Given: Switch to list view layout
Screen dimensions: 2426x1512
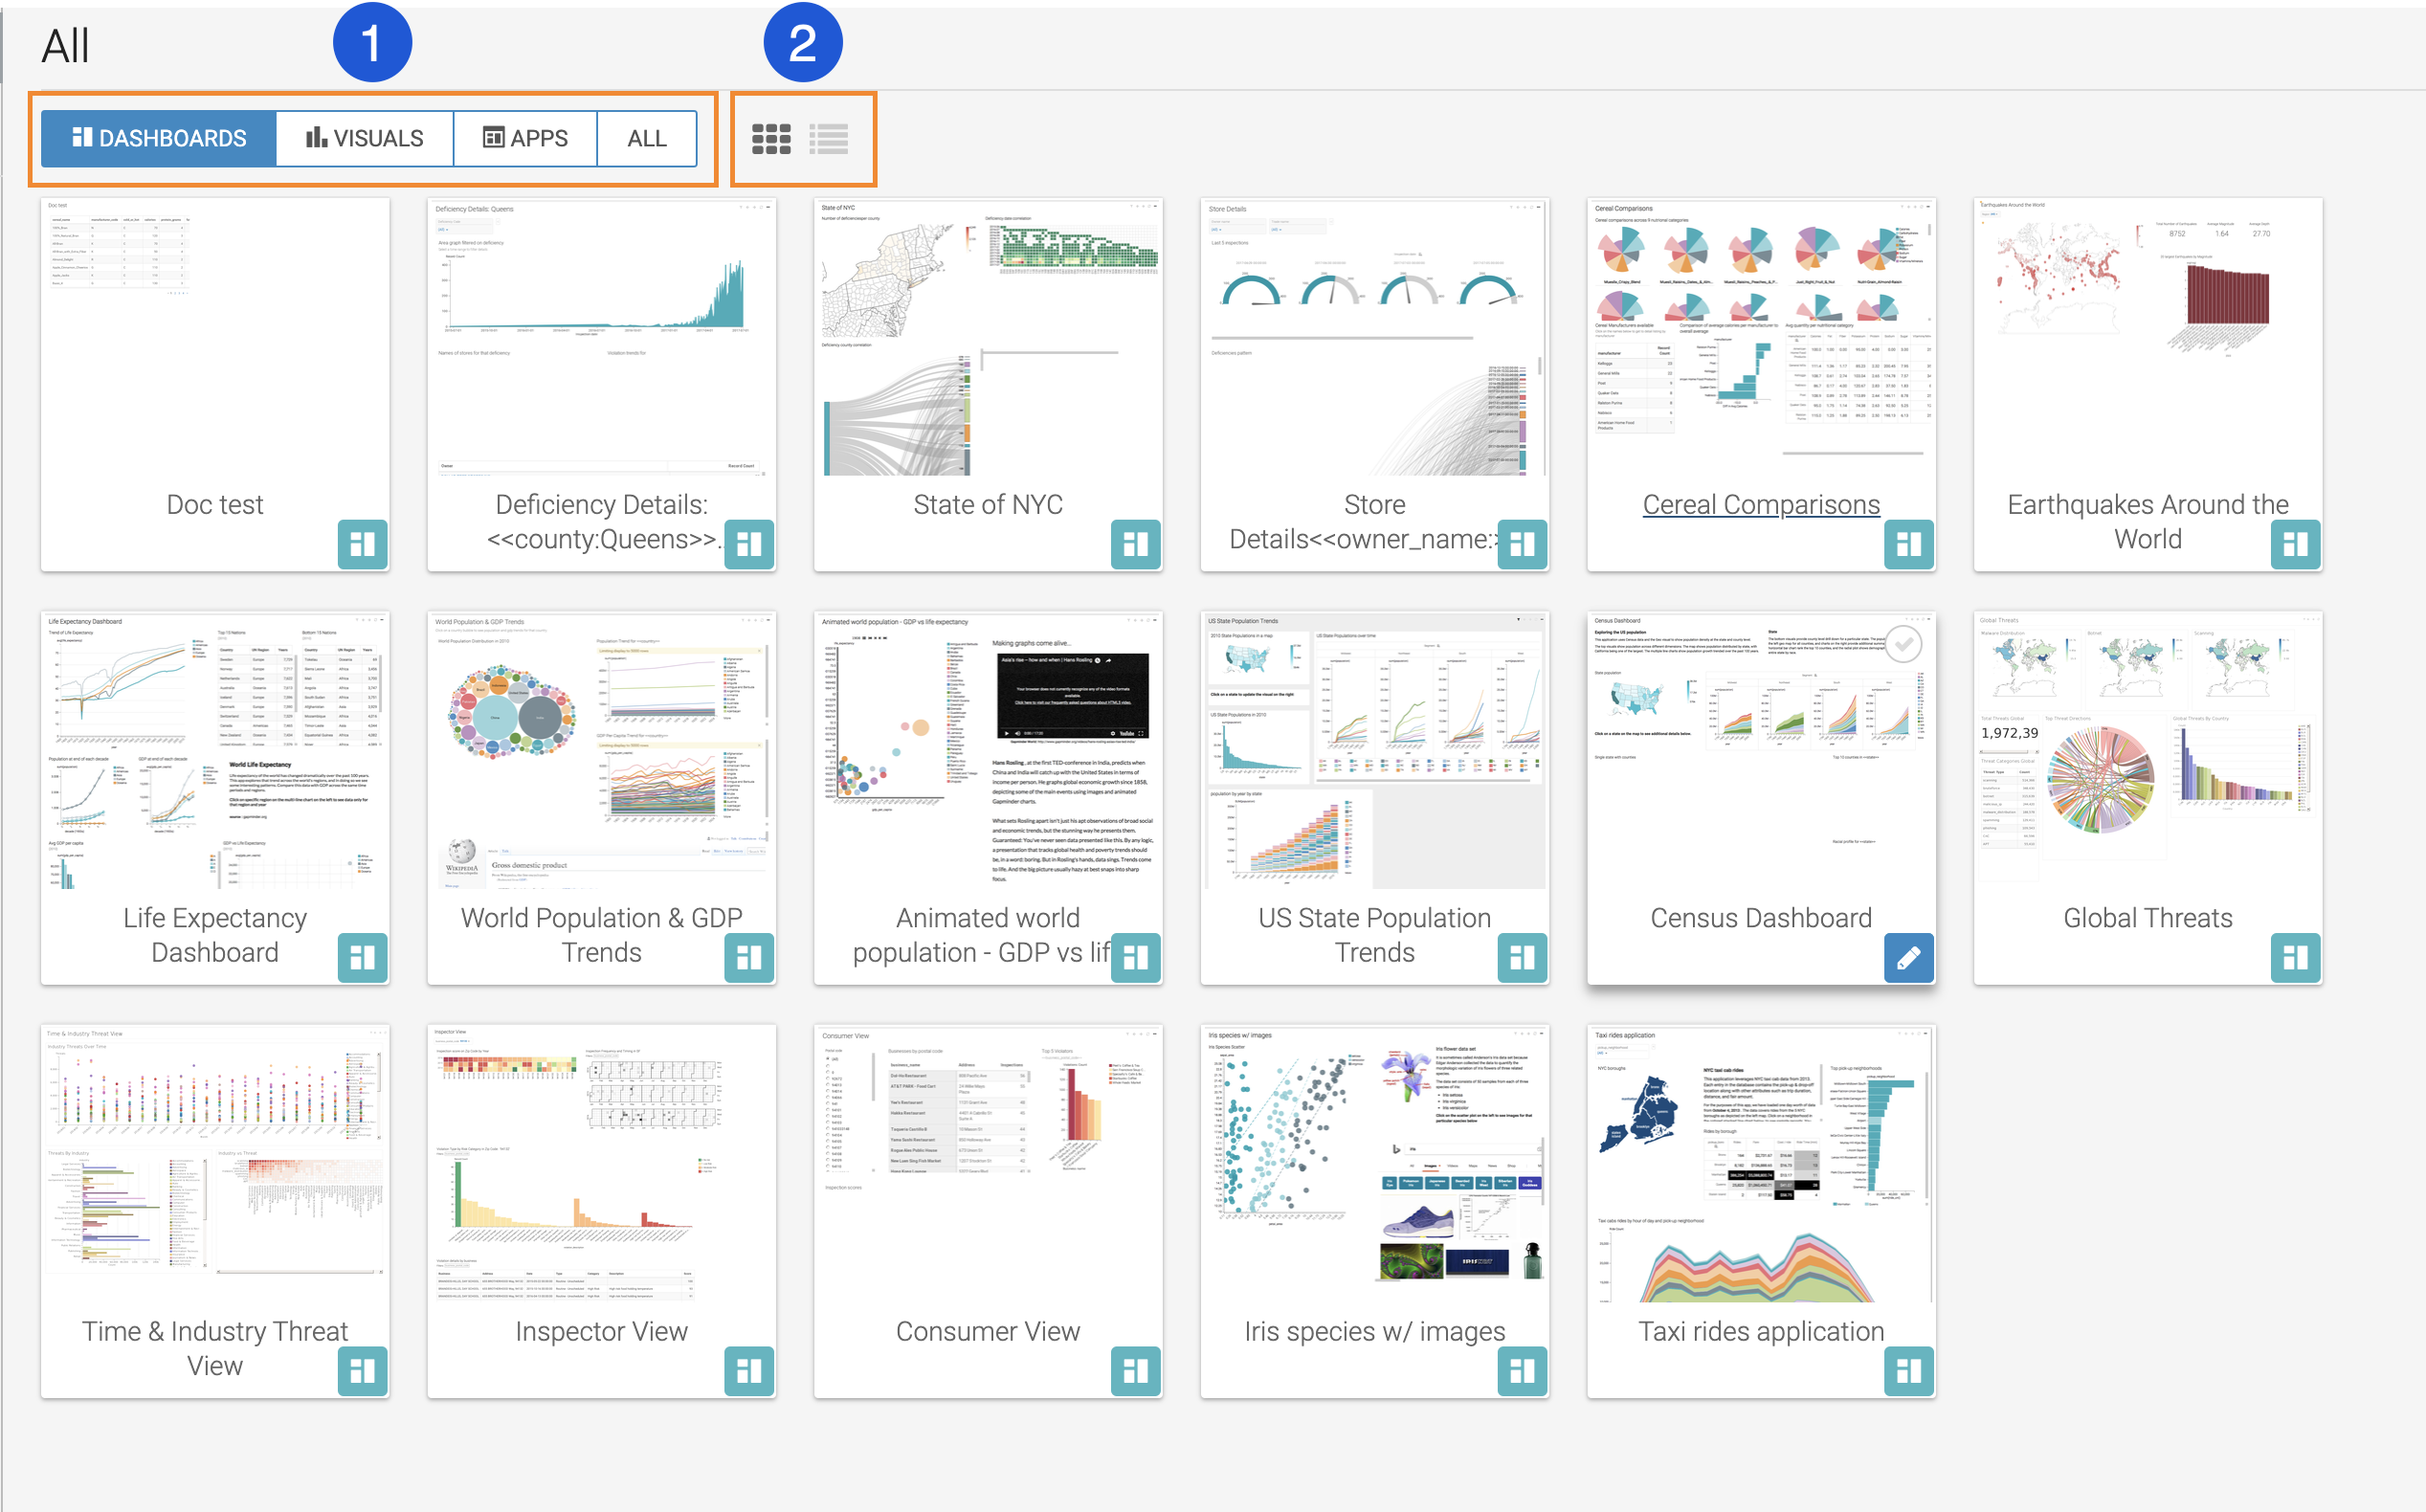Looking at the screenshot, I should pyautogui.click(x=829, y=139).
